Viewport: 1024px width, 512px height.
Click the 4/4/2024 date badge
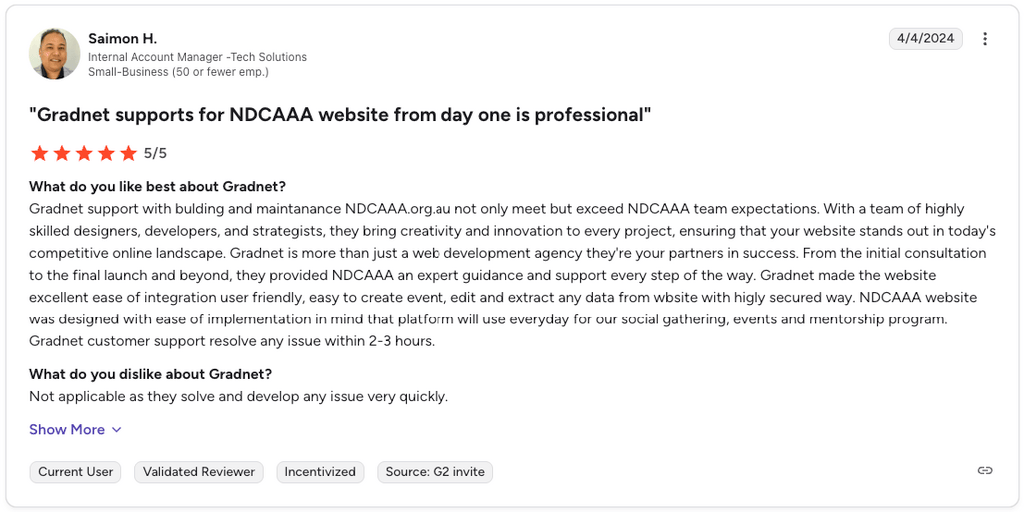coord(925,39)
